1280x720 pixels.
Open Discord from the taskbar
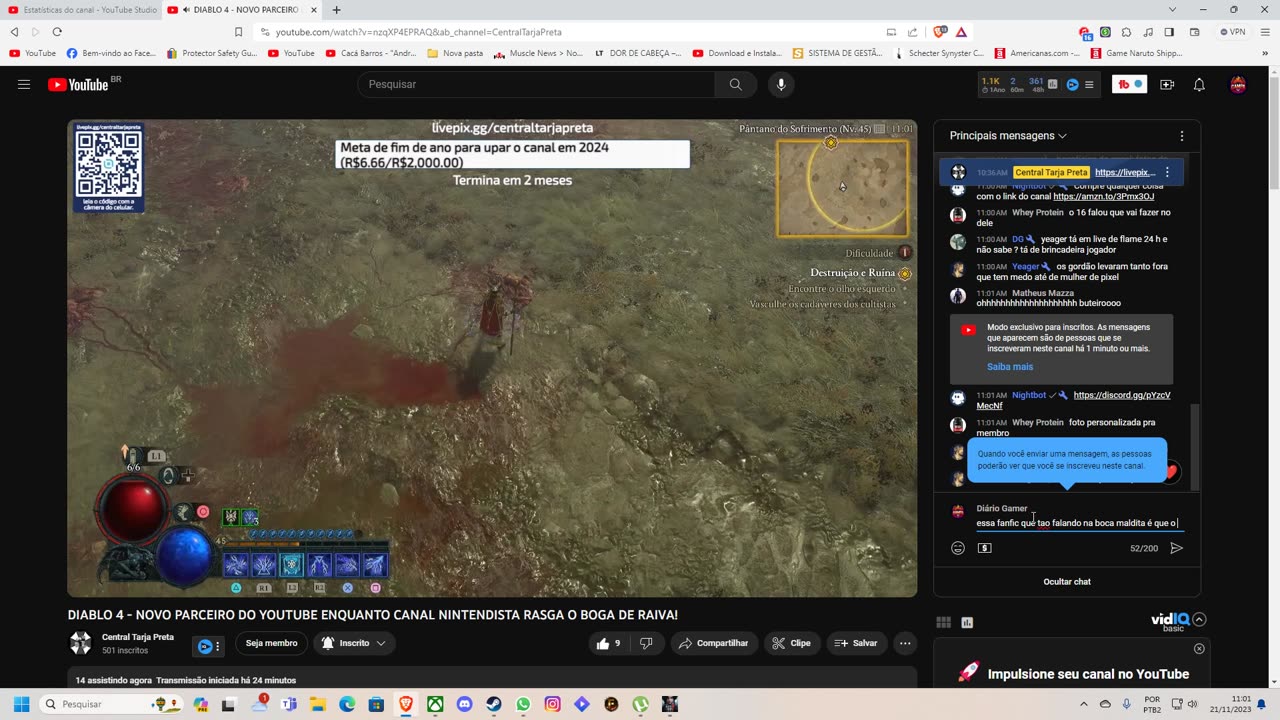click(x=464, y=704)
